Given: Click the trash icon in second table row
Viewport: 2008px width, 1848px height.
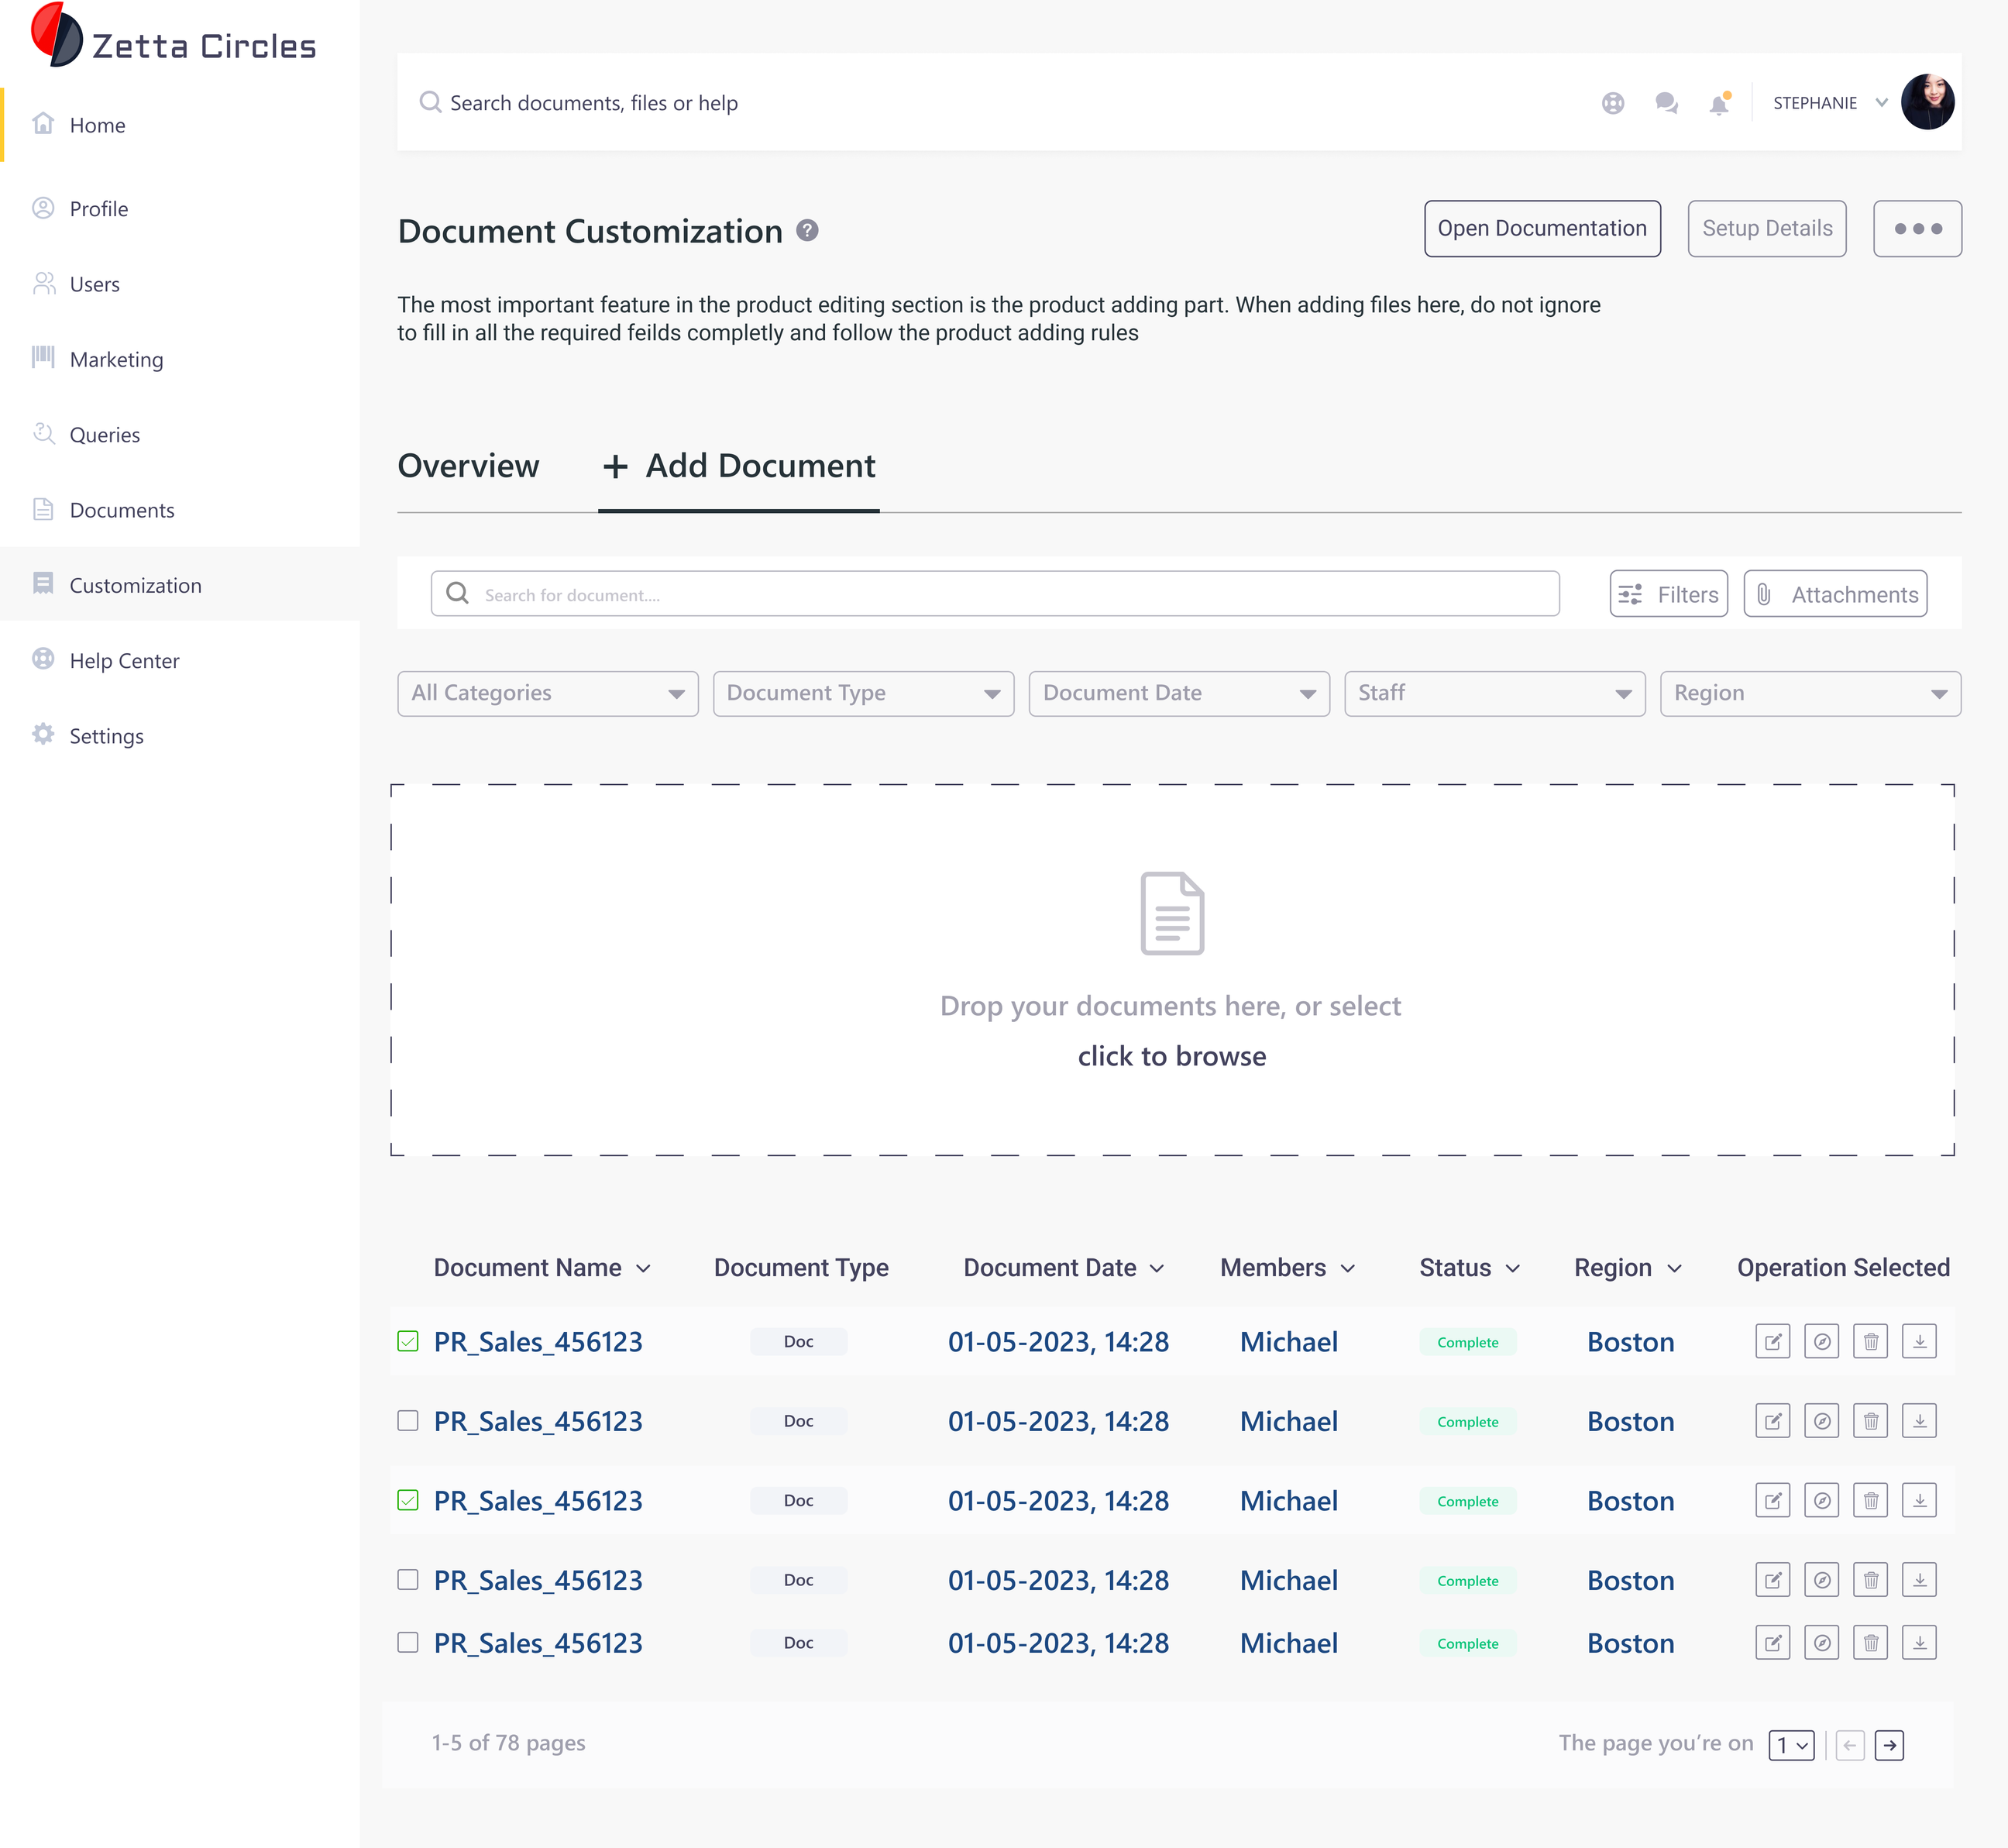Looking at the screenshot, I should coord(1870,1421).
